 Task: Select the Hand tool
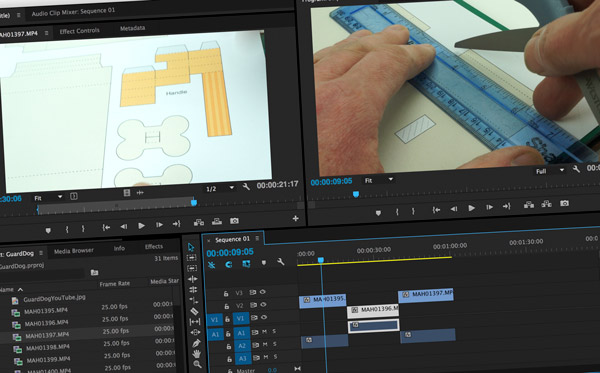click(x=196, y=354)
